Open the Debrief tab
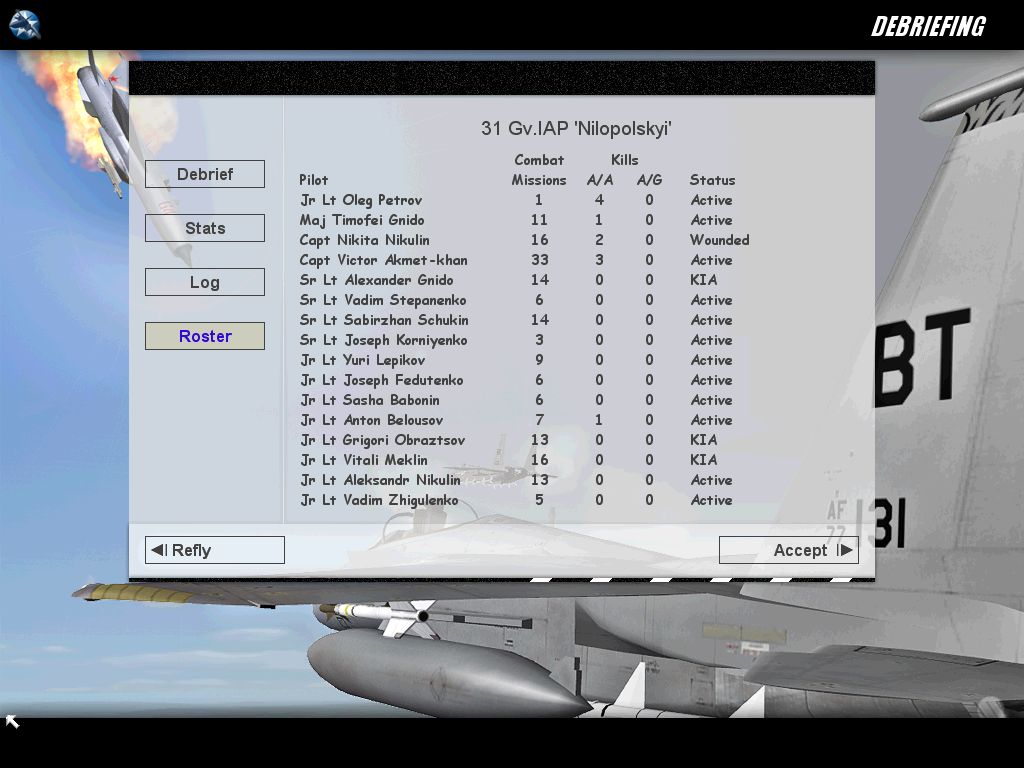Screen dimensions: 1024x768 pyautogui.click(x=204, y=174)
